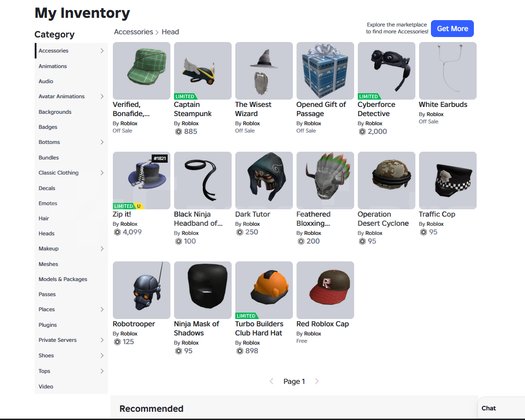Click the Get More button
525x420 pixels.
[452, 28]
